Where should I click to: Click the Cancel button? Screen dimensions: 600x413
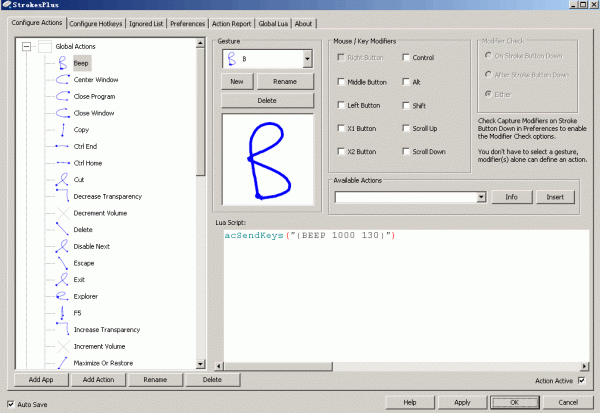point(568,402)
